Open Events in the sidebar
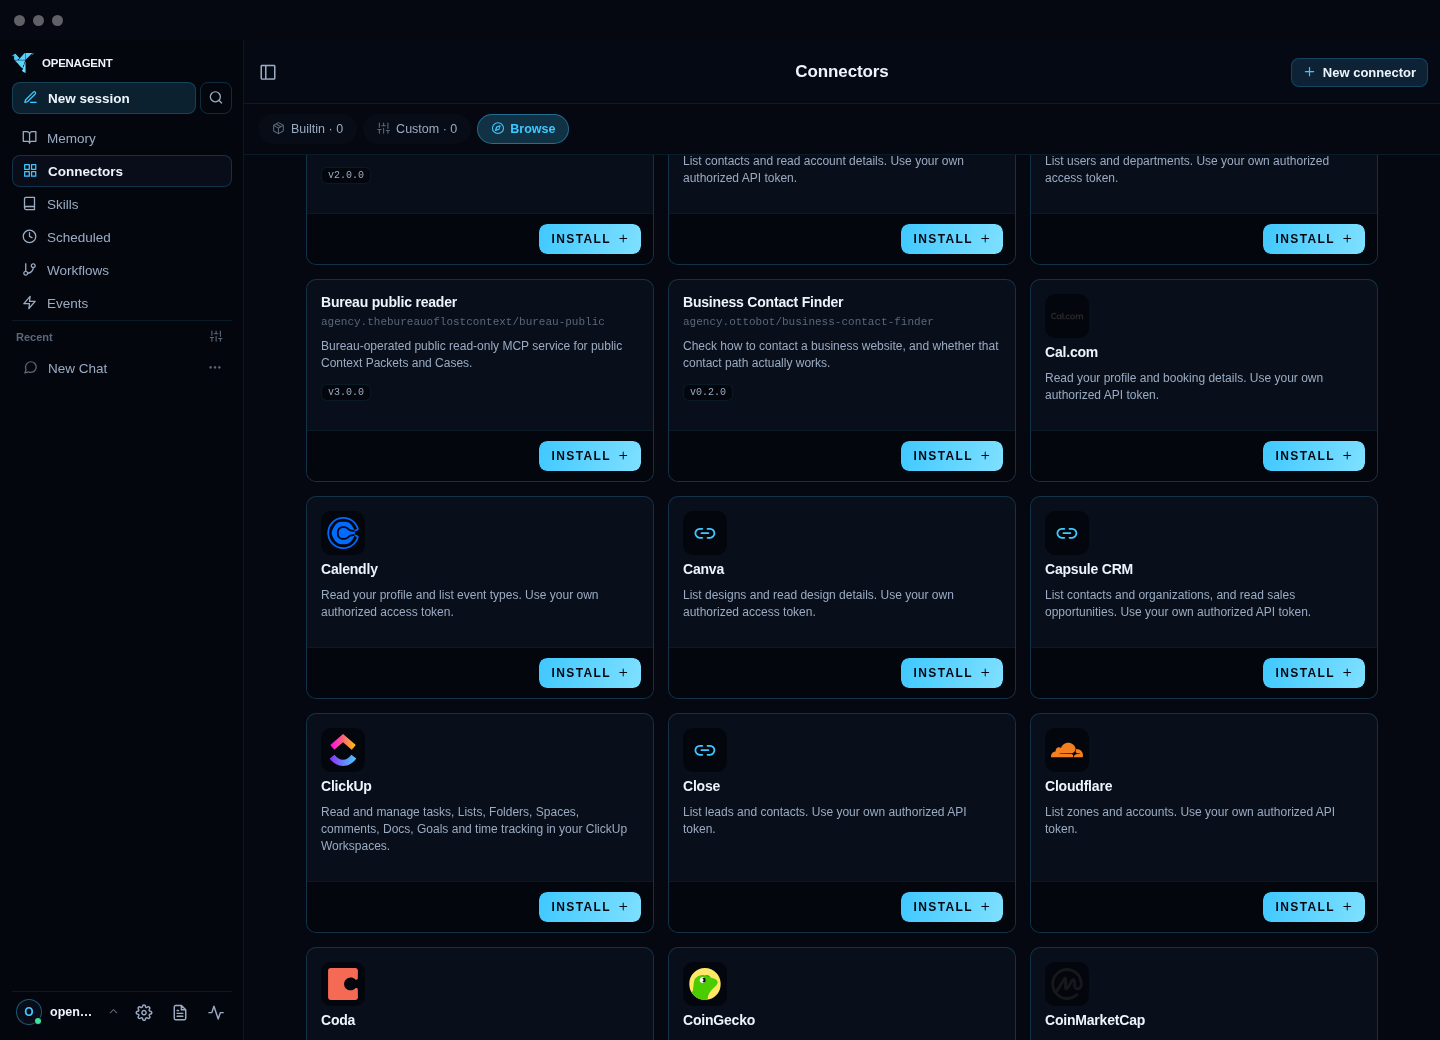 122,303
